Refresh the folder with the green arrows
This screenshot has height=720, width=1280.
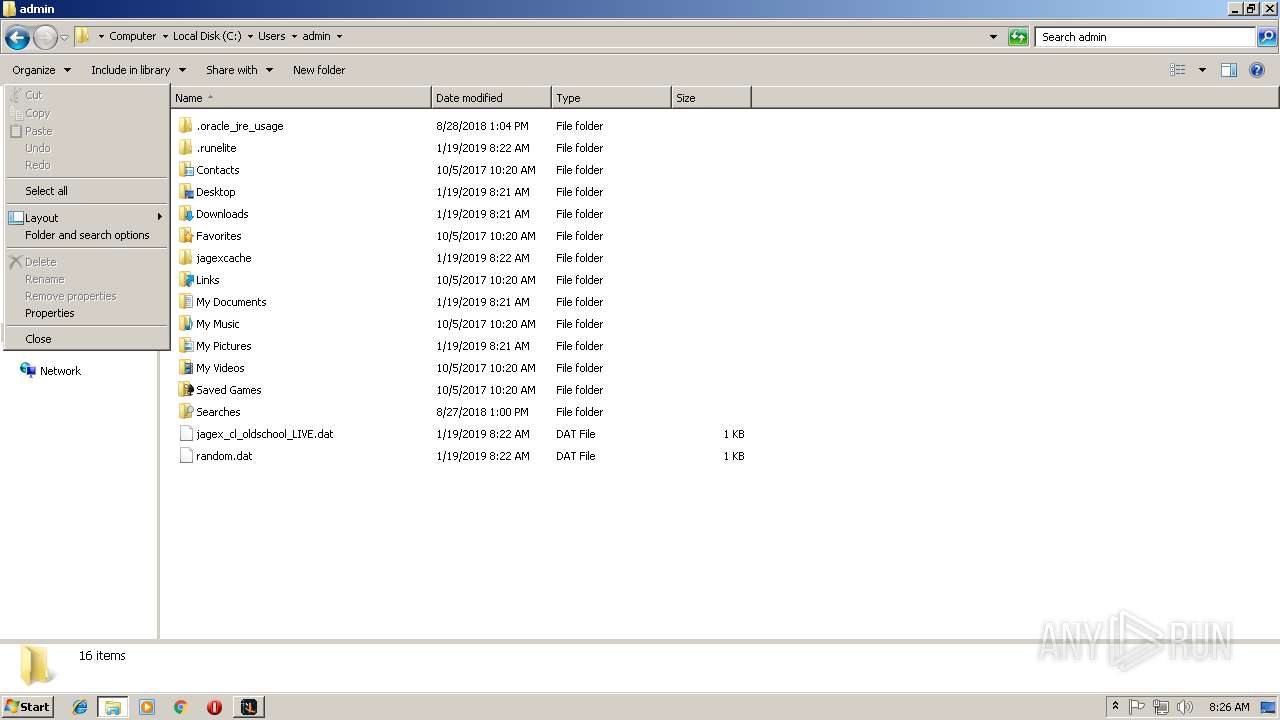[1018, 37]
